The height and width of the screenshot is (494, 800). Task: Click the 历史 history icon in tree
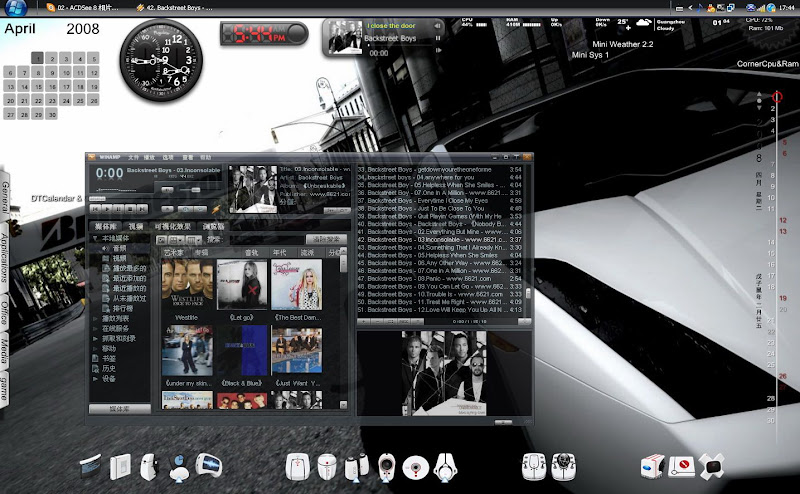tap(95, 368)
